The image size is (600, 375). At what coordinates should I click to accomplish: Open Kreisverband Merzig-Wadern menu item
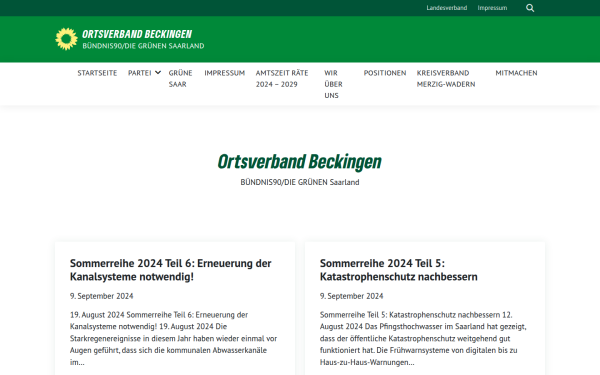click(x=446, y=78)
